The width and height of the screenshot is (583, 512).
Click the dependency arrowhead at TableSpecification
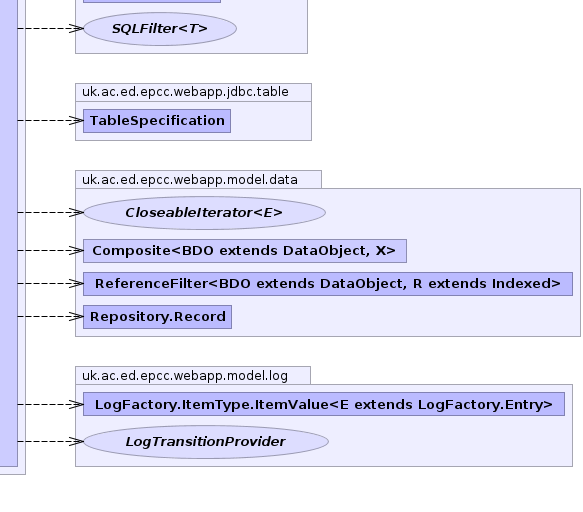[76, 120]
